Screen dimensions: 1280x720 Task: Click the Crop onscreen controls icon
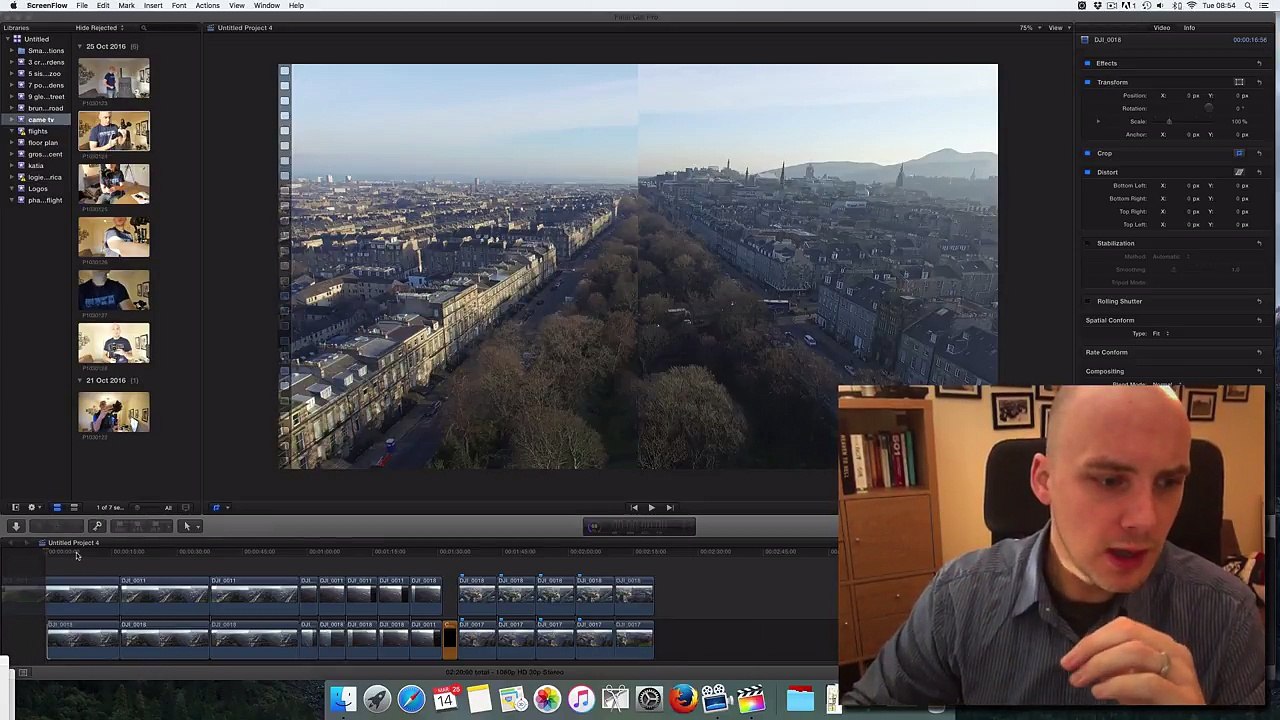[x=1239, y=153]
